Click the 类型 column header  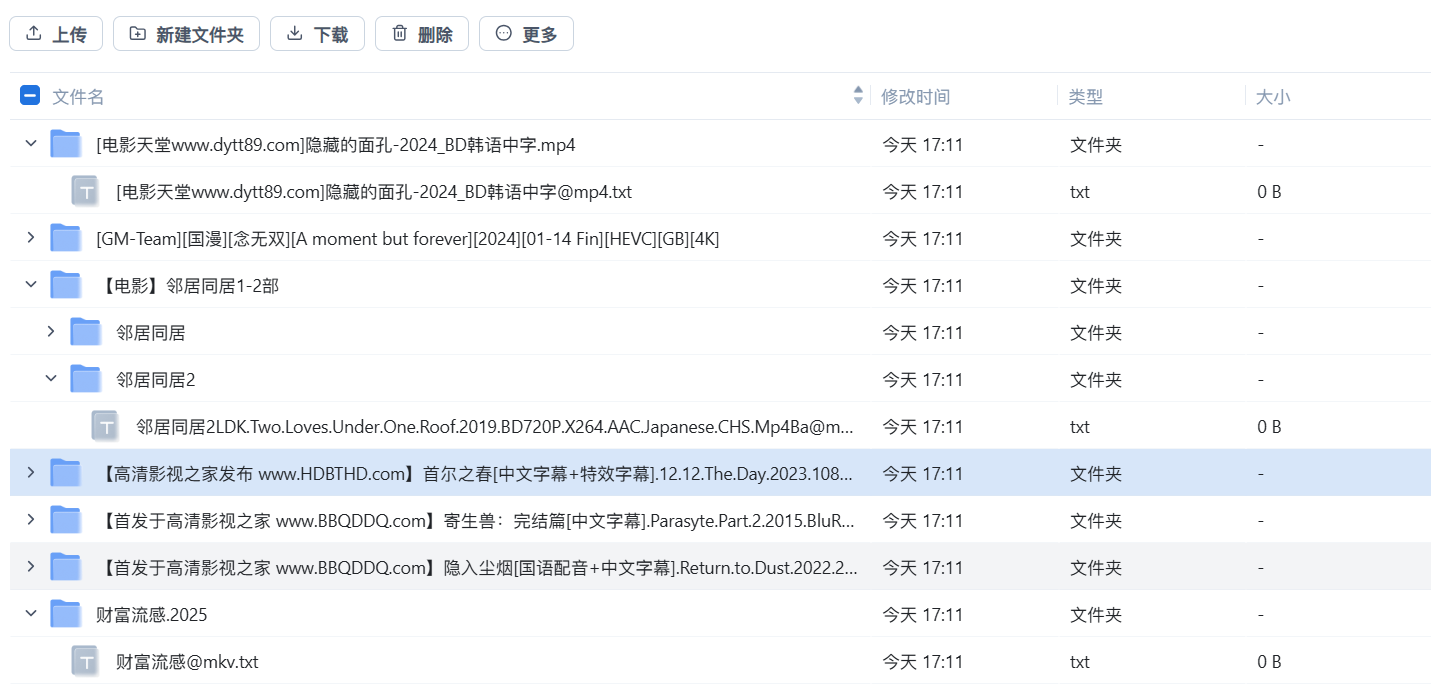point(1086,97)
